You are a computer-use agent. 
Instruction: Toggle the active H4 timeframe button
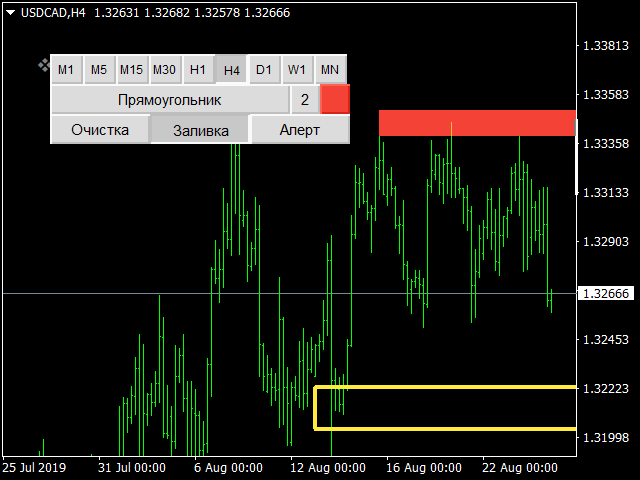tap(231, 69)
